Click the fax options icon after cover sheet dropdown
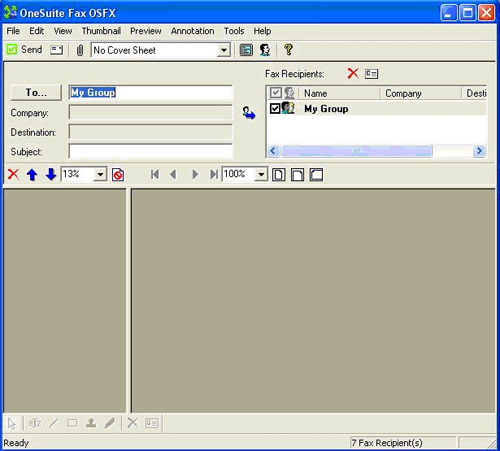 [246, 50]
